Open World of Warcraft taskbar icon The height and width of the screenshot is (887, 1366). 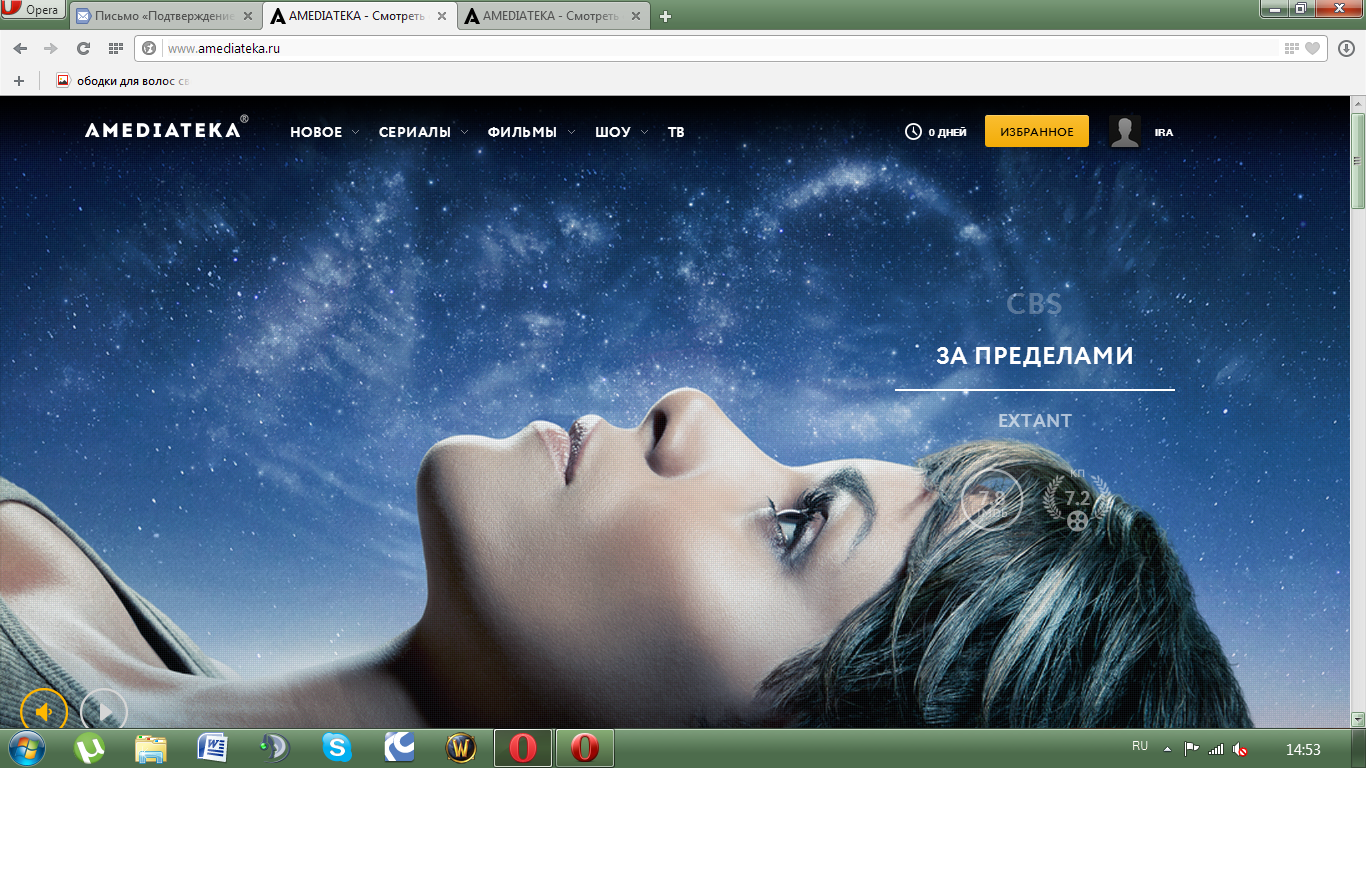pyautogui.click(x=461, y=748)
